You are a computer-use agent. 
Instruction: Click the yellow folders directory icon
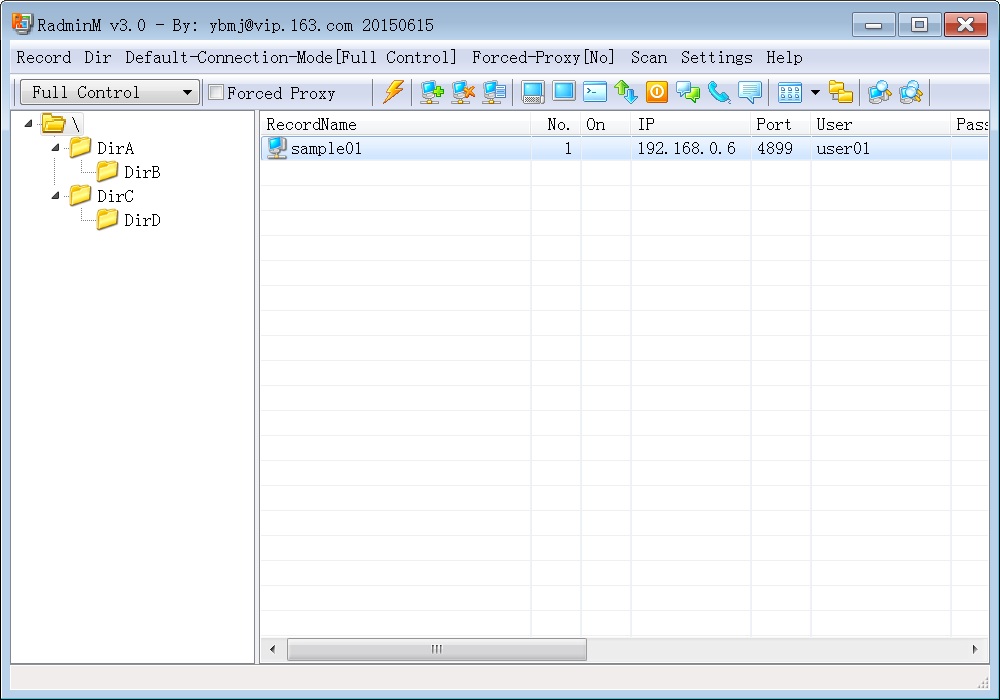[x=842, y=93]
